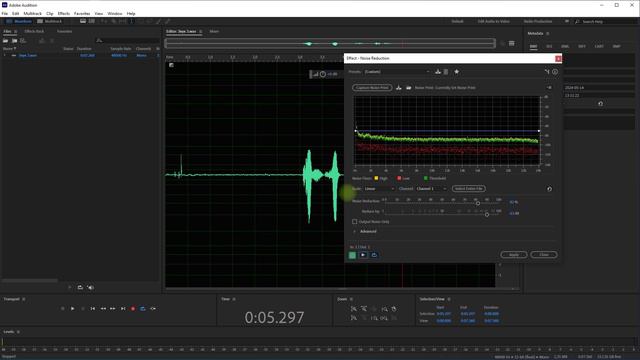640x360 pixels.
Task: Click Zoom Out amplitude icon
Action: pos(364,309)
